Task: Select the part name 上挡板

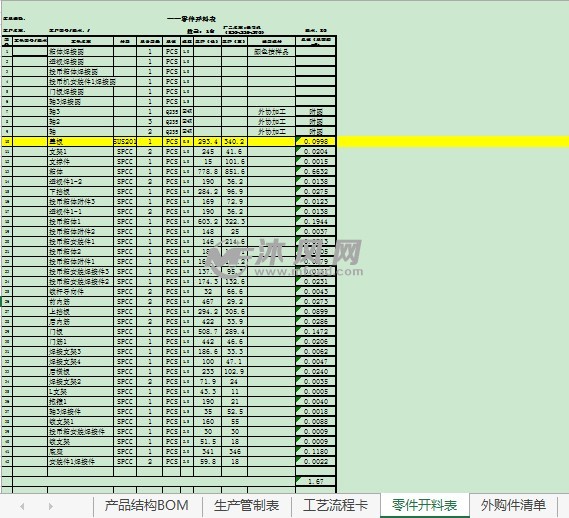Action: (60, 311)
